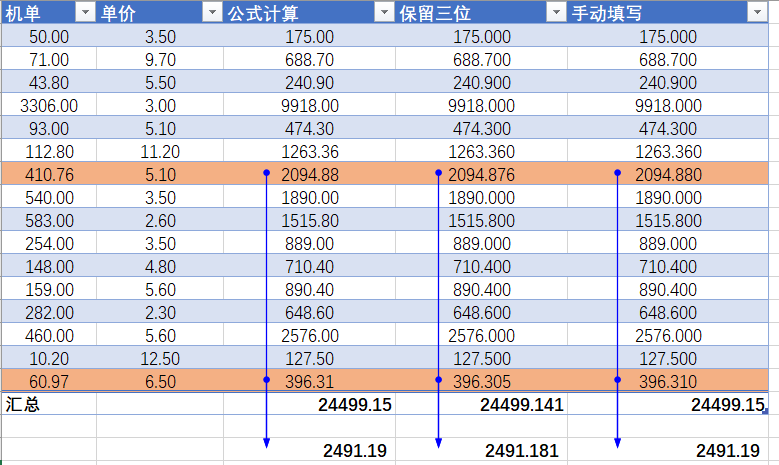Select cell 583.00 in 机单 column
Screen dimensions: 779x465
click(x=49, y=221)
